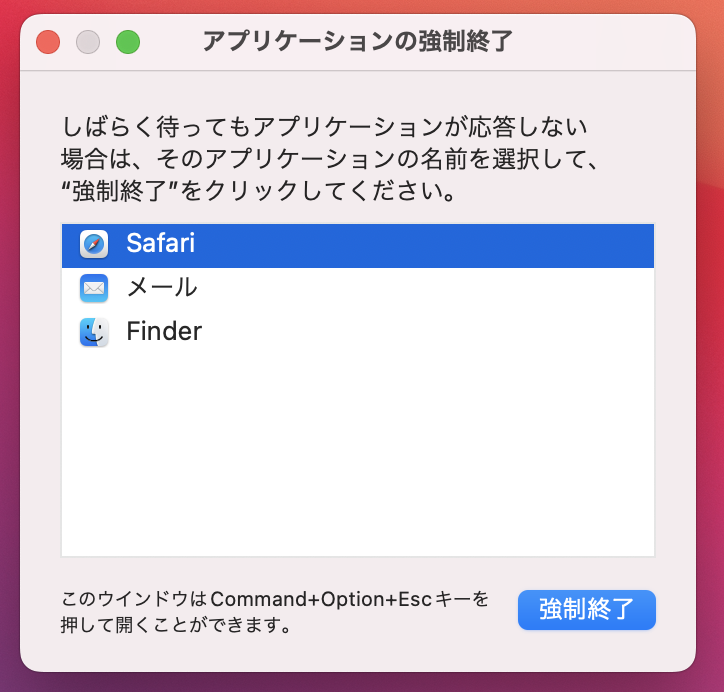This screenshot has height=692, width=724.
Task: Select the Finder name in the list
Action: [164, 331]
